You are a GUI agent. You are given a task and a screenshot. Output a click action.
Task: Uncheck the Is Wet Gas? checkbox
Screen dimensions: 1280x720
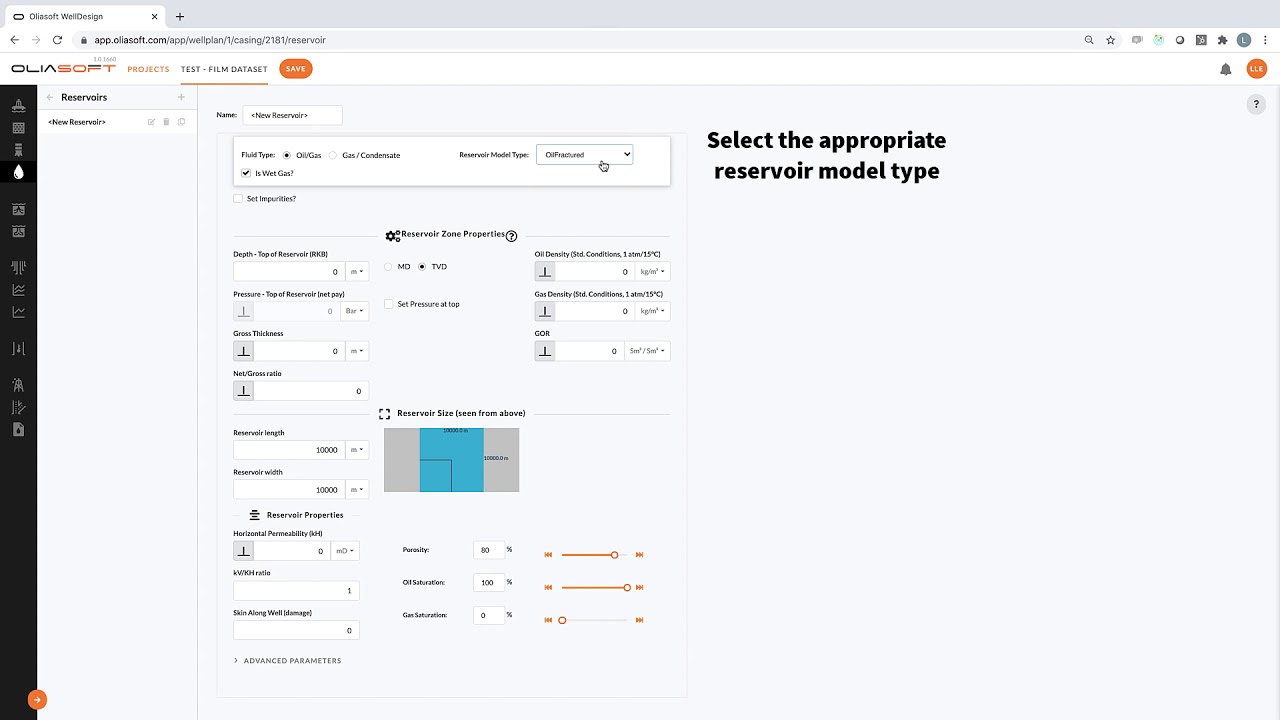tap(246, 173)
